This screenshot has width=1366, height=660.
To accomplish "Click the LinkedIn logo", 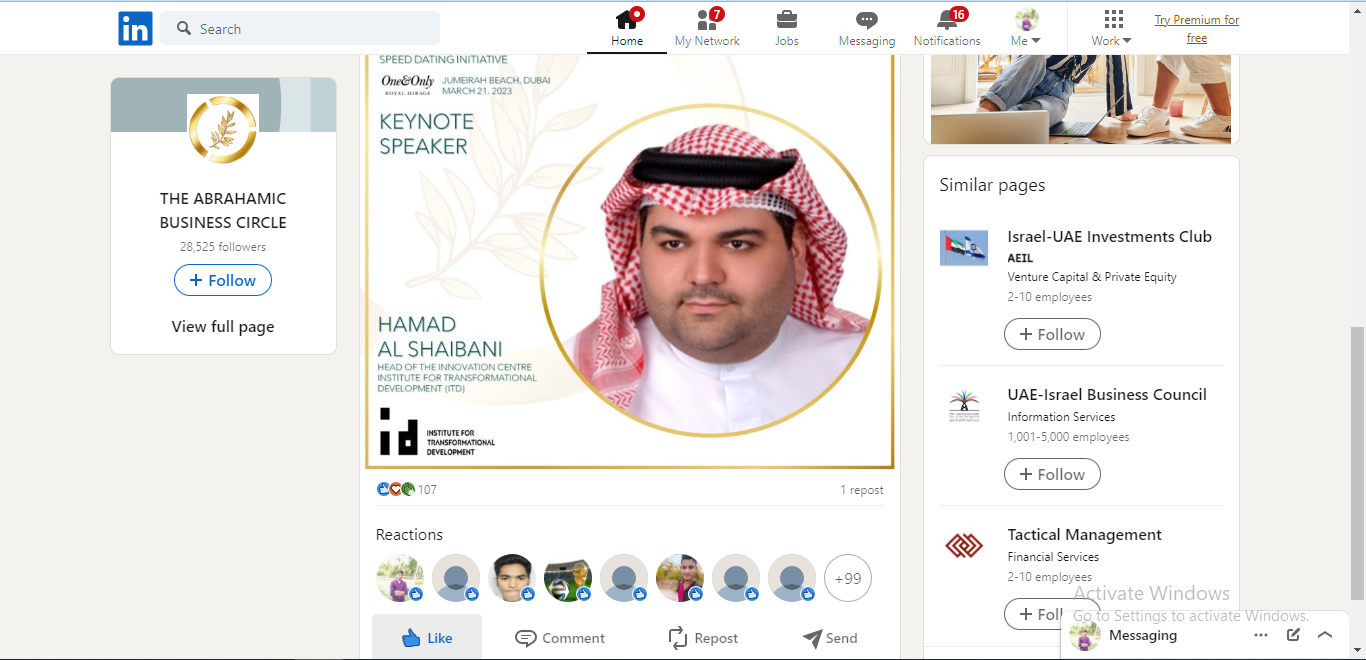I will (135, 29).
